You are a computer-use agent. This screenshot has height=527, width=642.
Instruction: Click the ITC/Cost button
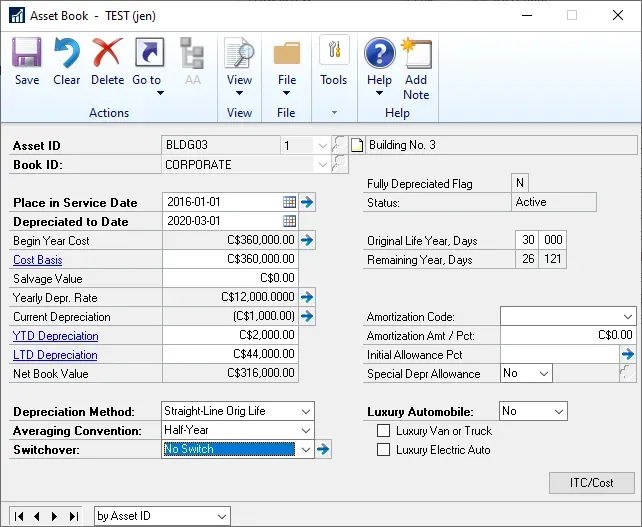592,483
